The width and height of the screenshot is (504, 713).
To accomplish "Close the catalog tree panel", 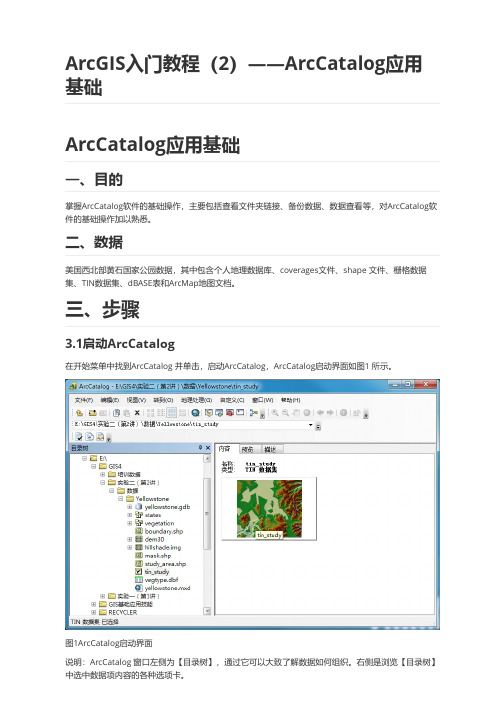I will [208, 448].
